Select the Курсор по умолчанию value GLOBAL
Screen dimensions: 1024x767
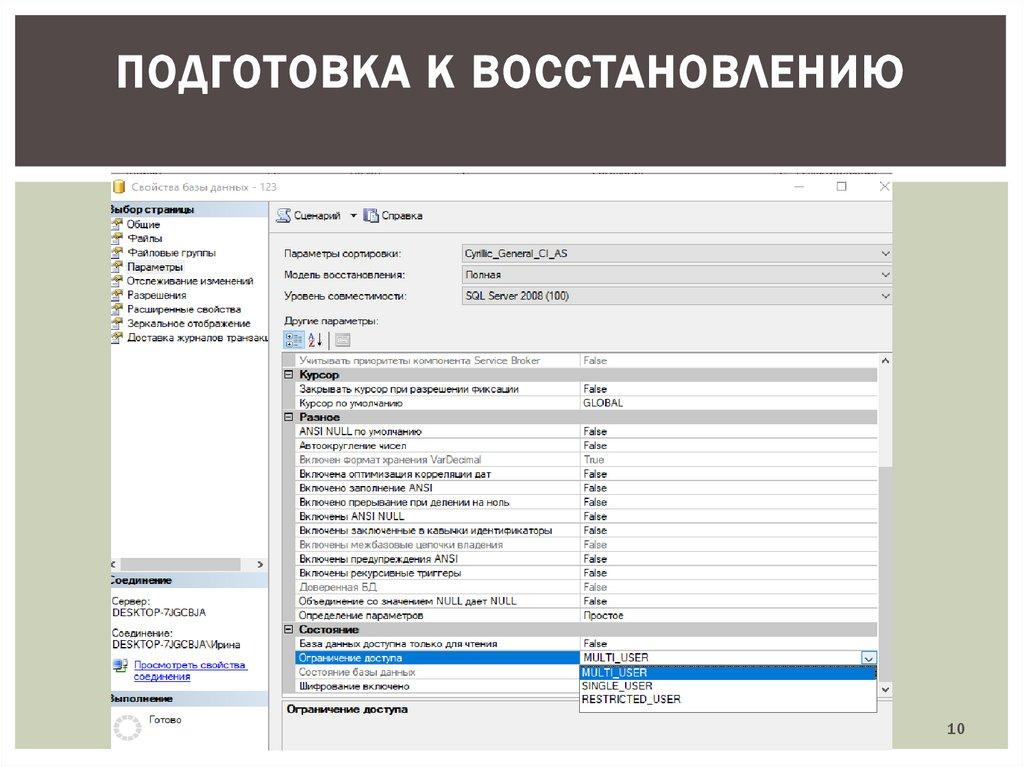click(603, 403)
